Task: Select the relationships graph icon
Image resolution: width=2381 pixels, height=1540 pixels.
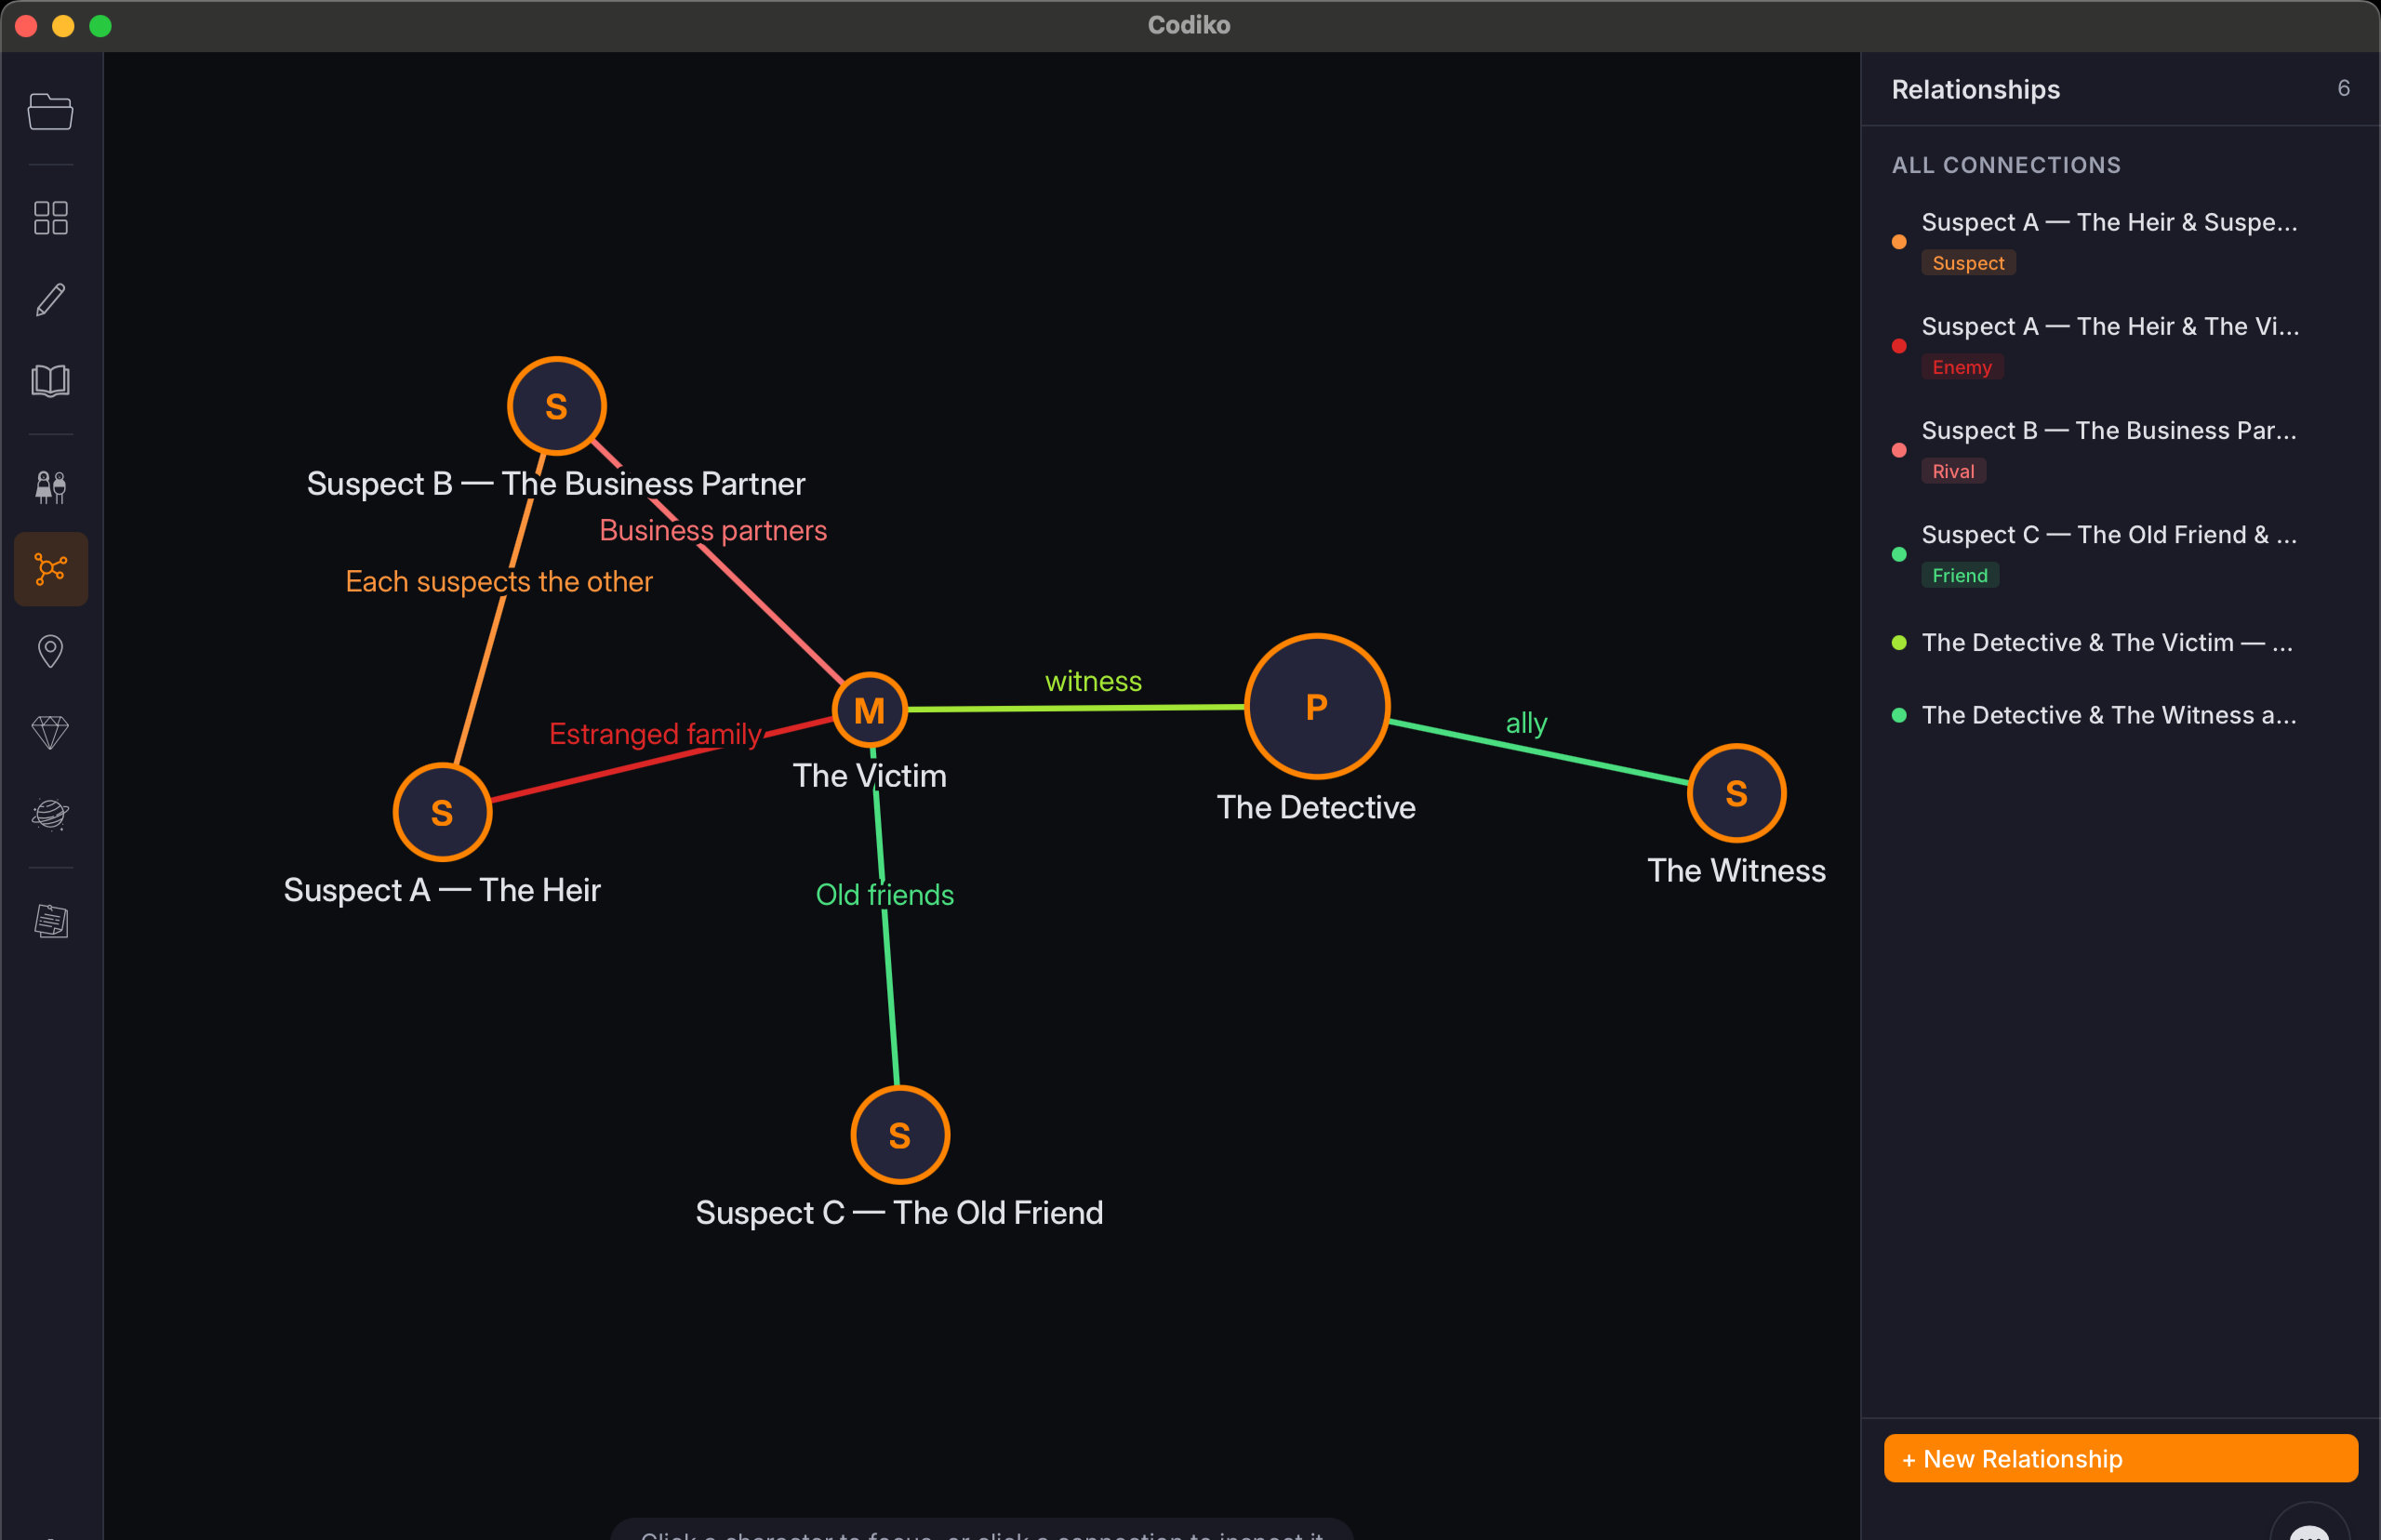Action: [51, 569]
